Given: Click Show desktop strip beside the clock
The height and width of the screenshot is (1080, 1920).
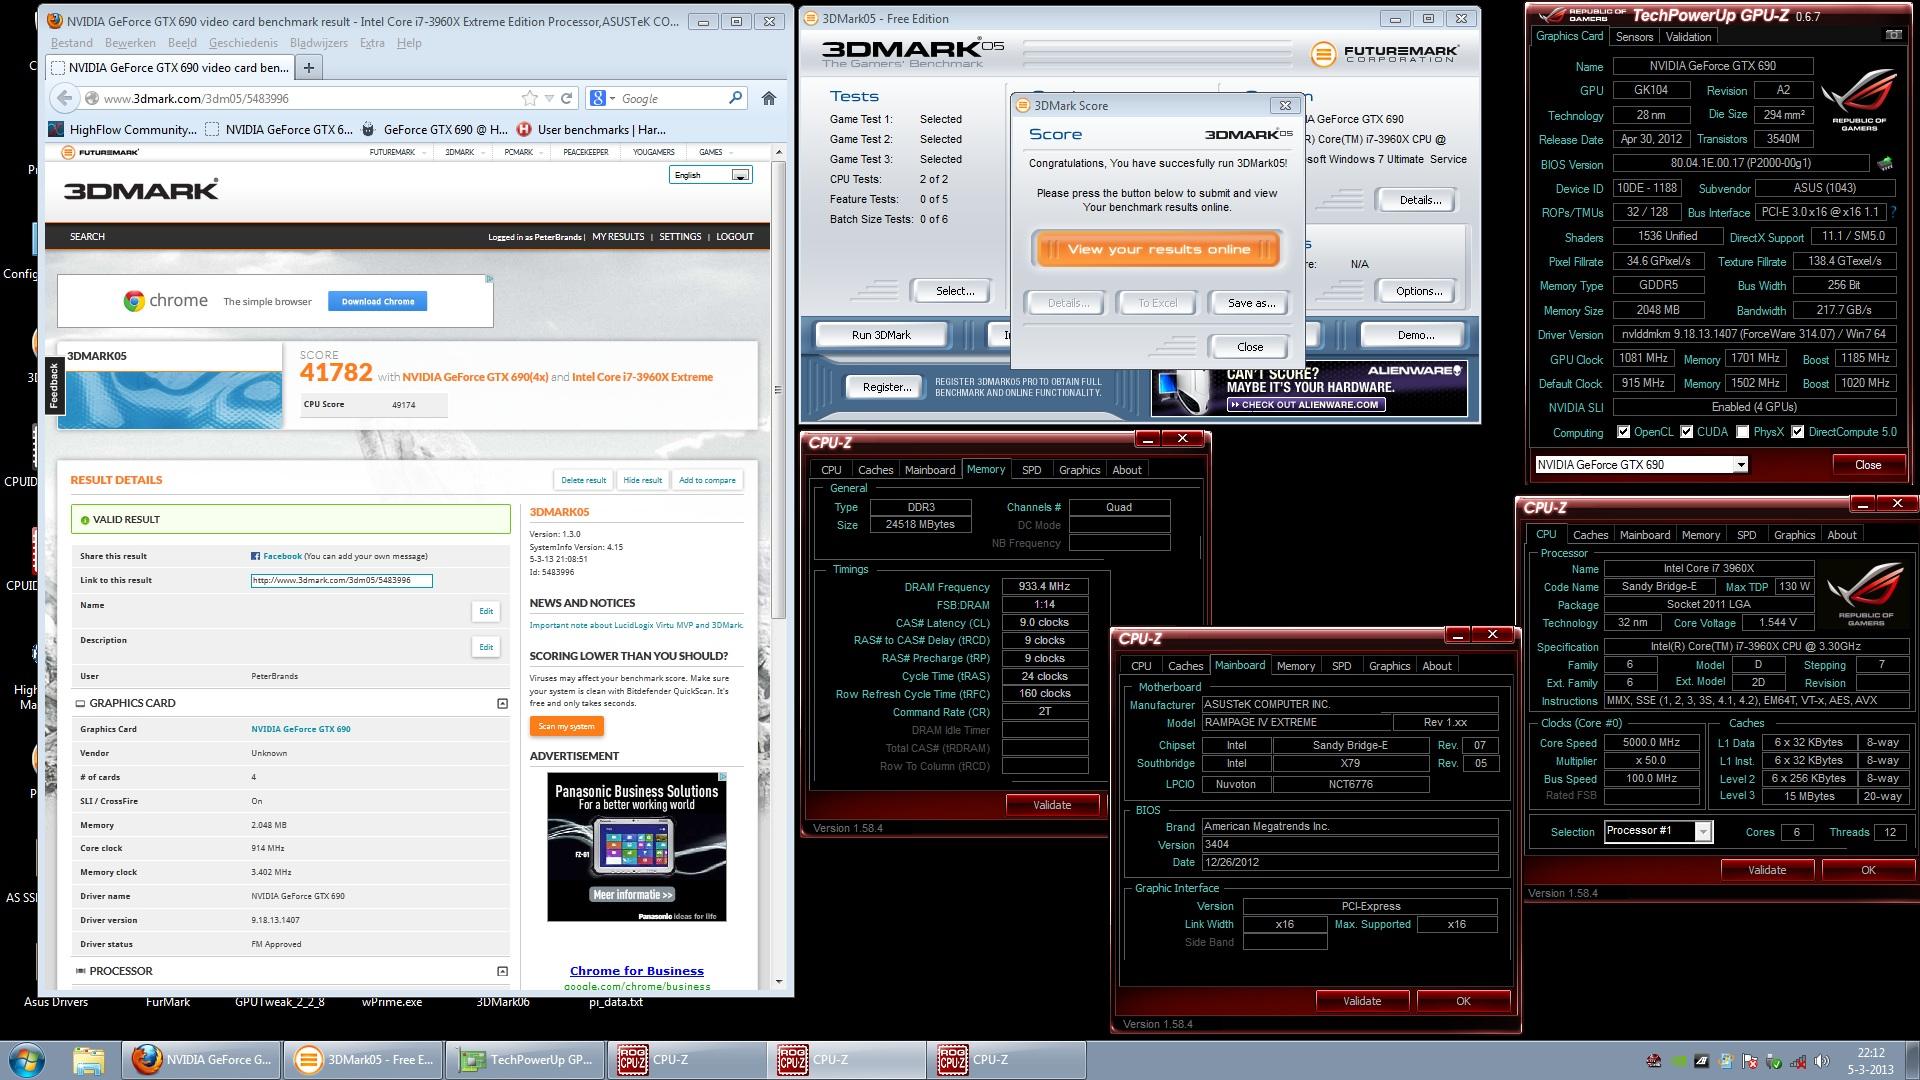Looking at the screenshot, I should (1913, 1060).
